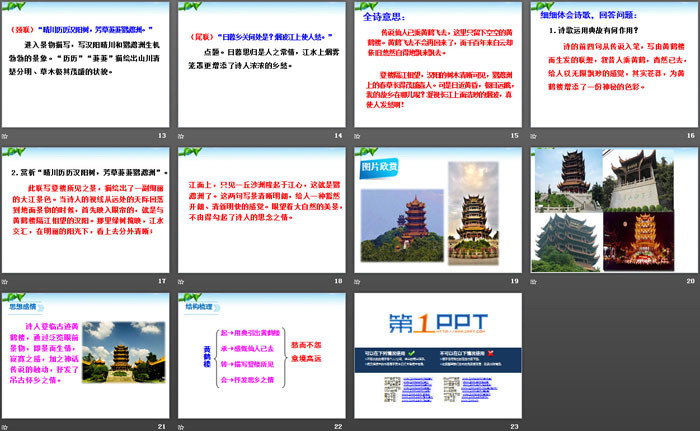700x431 pixels.
Task: Select slide 21 titled 思想感情
Action: coord(86,357)
